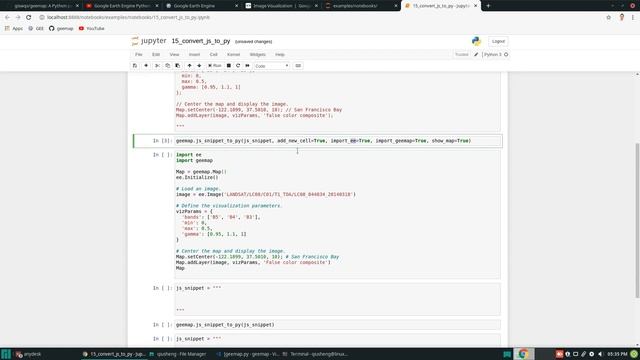Paste cells below icon in toolbar
Image resolution: width=640 pixels, height=360 pixels.
(178, 66)
